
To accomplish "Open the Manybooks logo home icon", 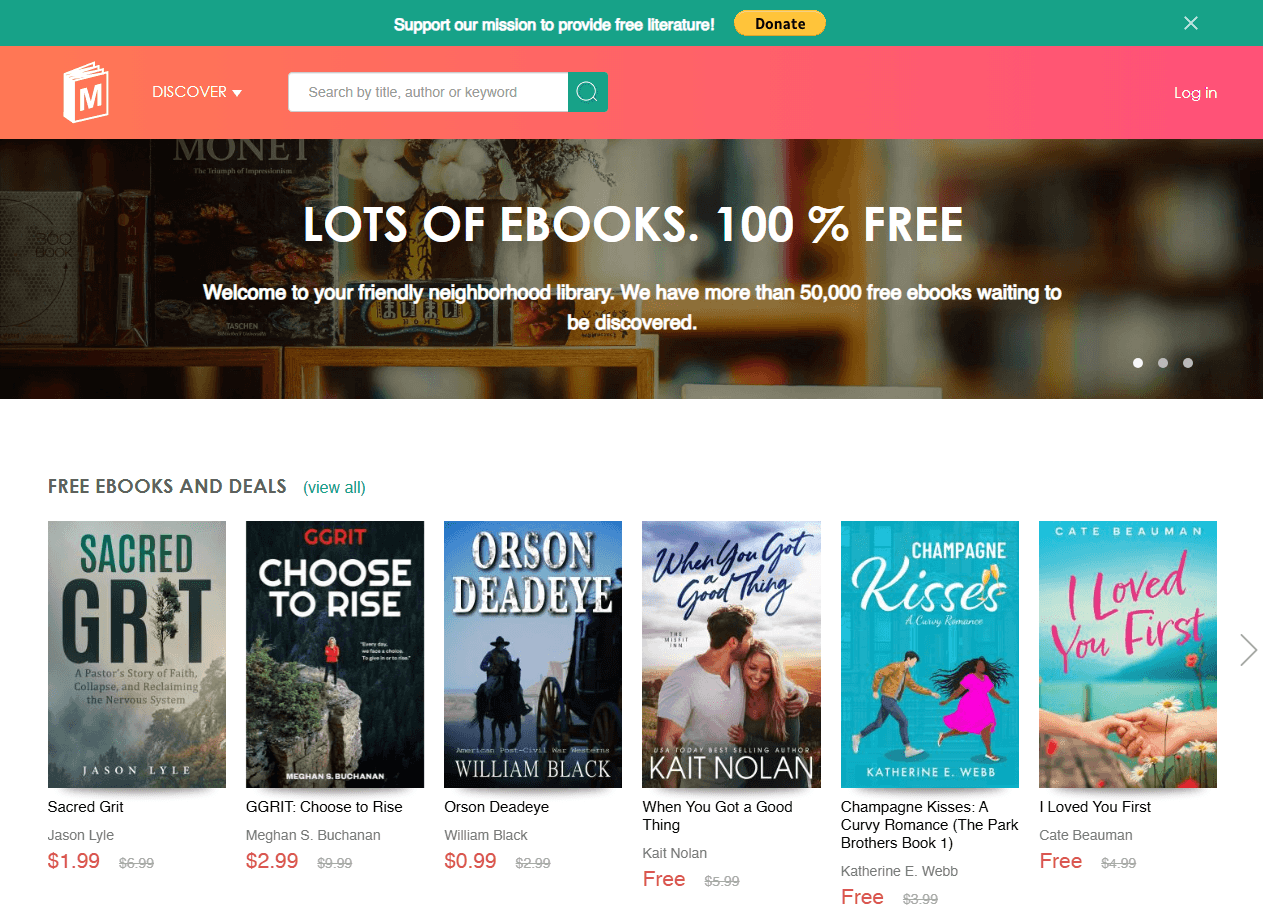I will tap(86, 92).
